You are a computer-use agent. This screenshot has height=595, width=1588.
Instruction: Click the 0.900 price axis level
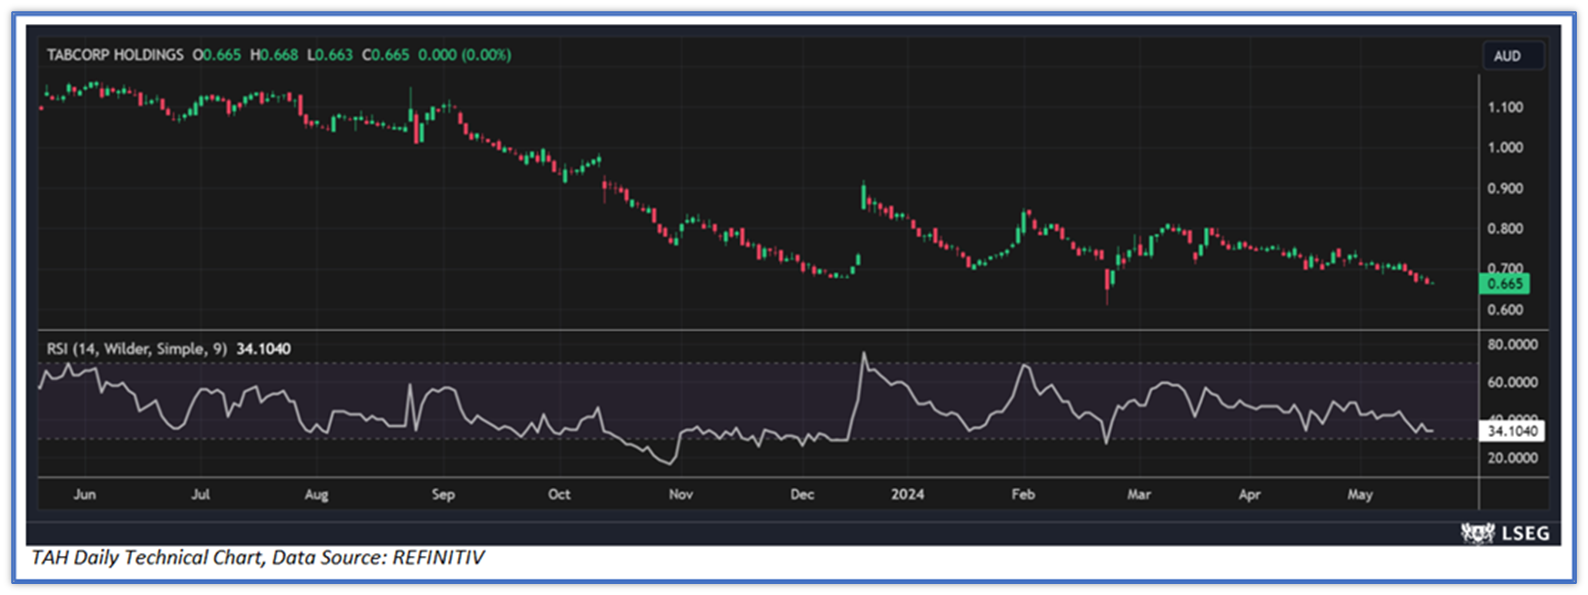[x=1505, y=188]
